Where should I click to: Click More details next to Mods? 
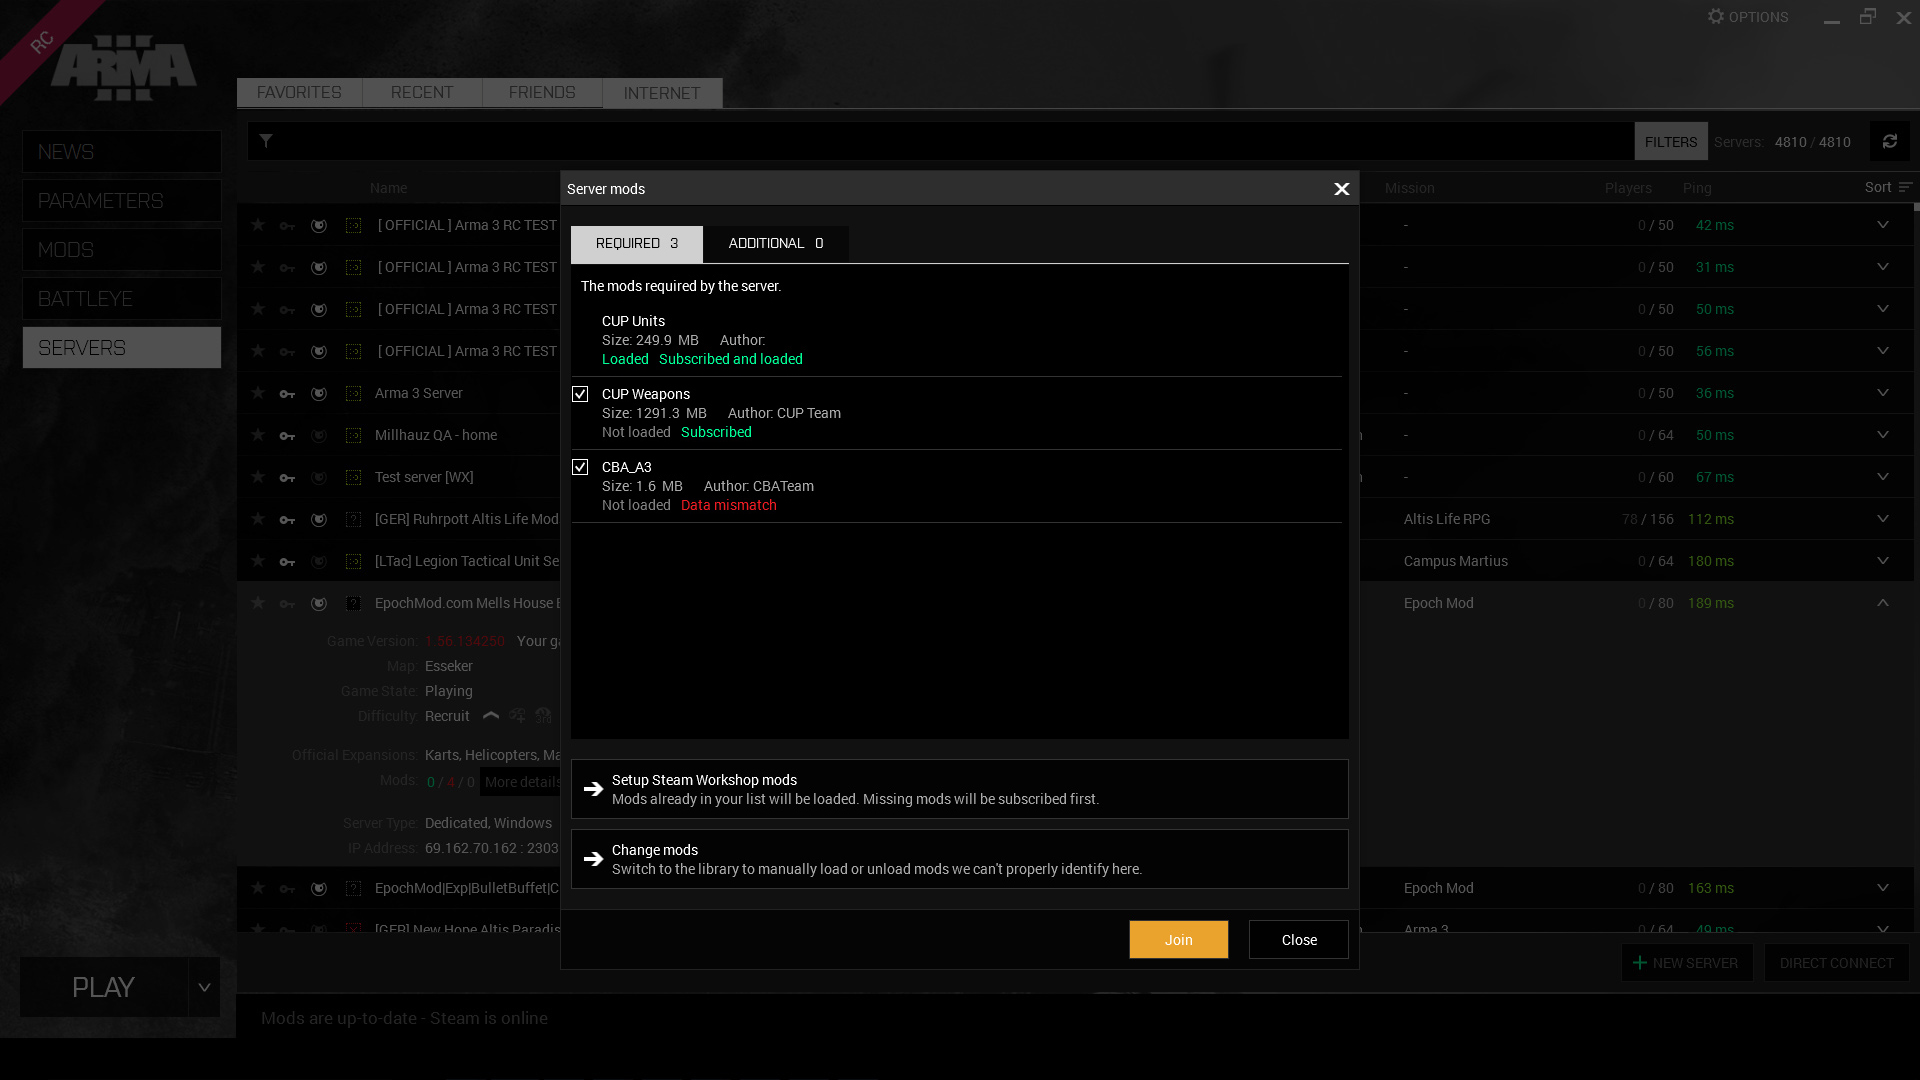tap(521, 782)
